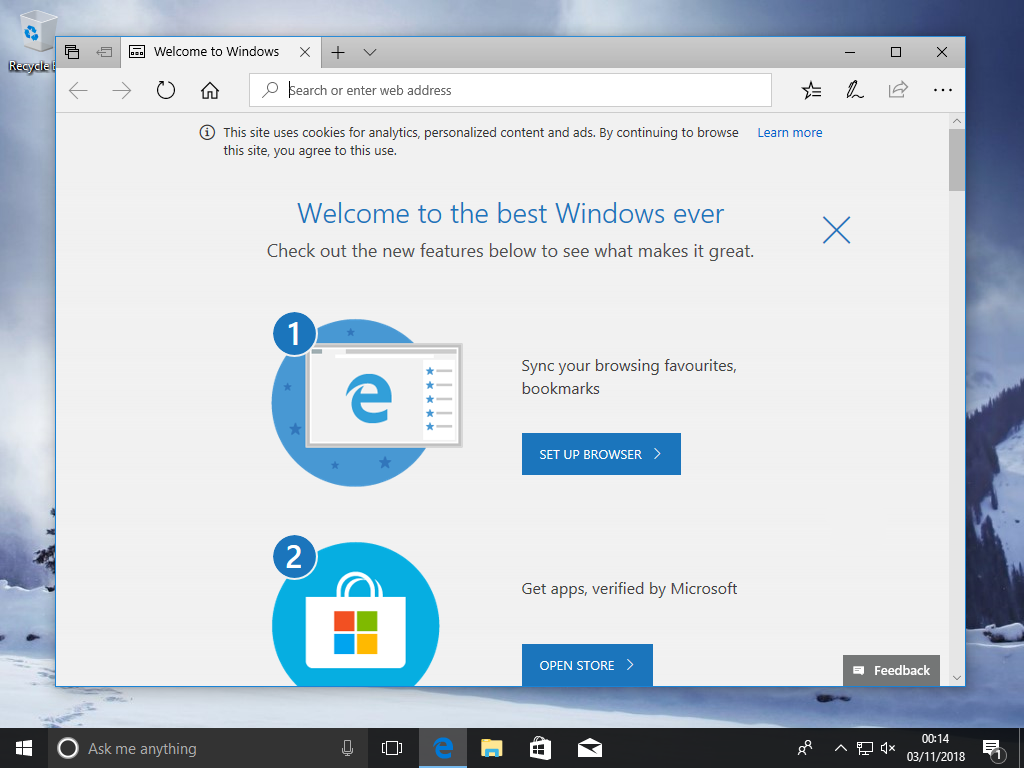The width and height of the screenshot is (1024, 768).
Task: Dismiss the welcome banner with blue X
Action: [836, 230]
